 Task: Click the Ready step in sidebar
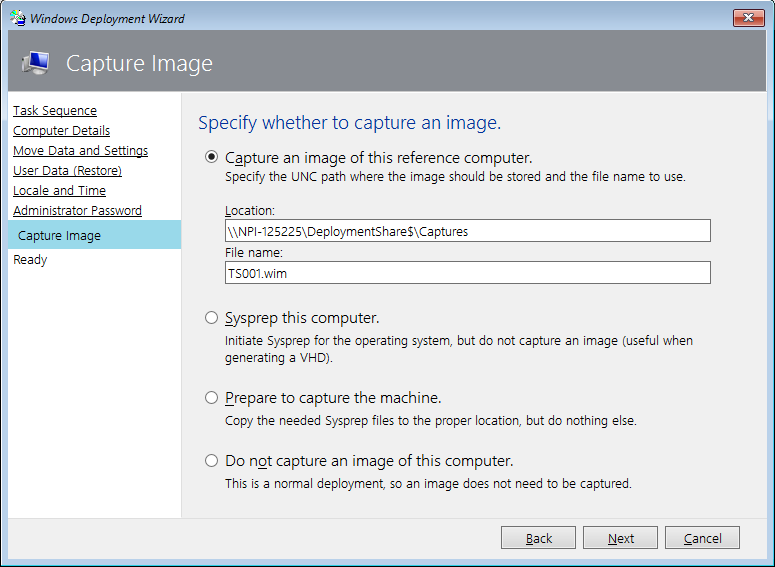point(30,260)
